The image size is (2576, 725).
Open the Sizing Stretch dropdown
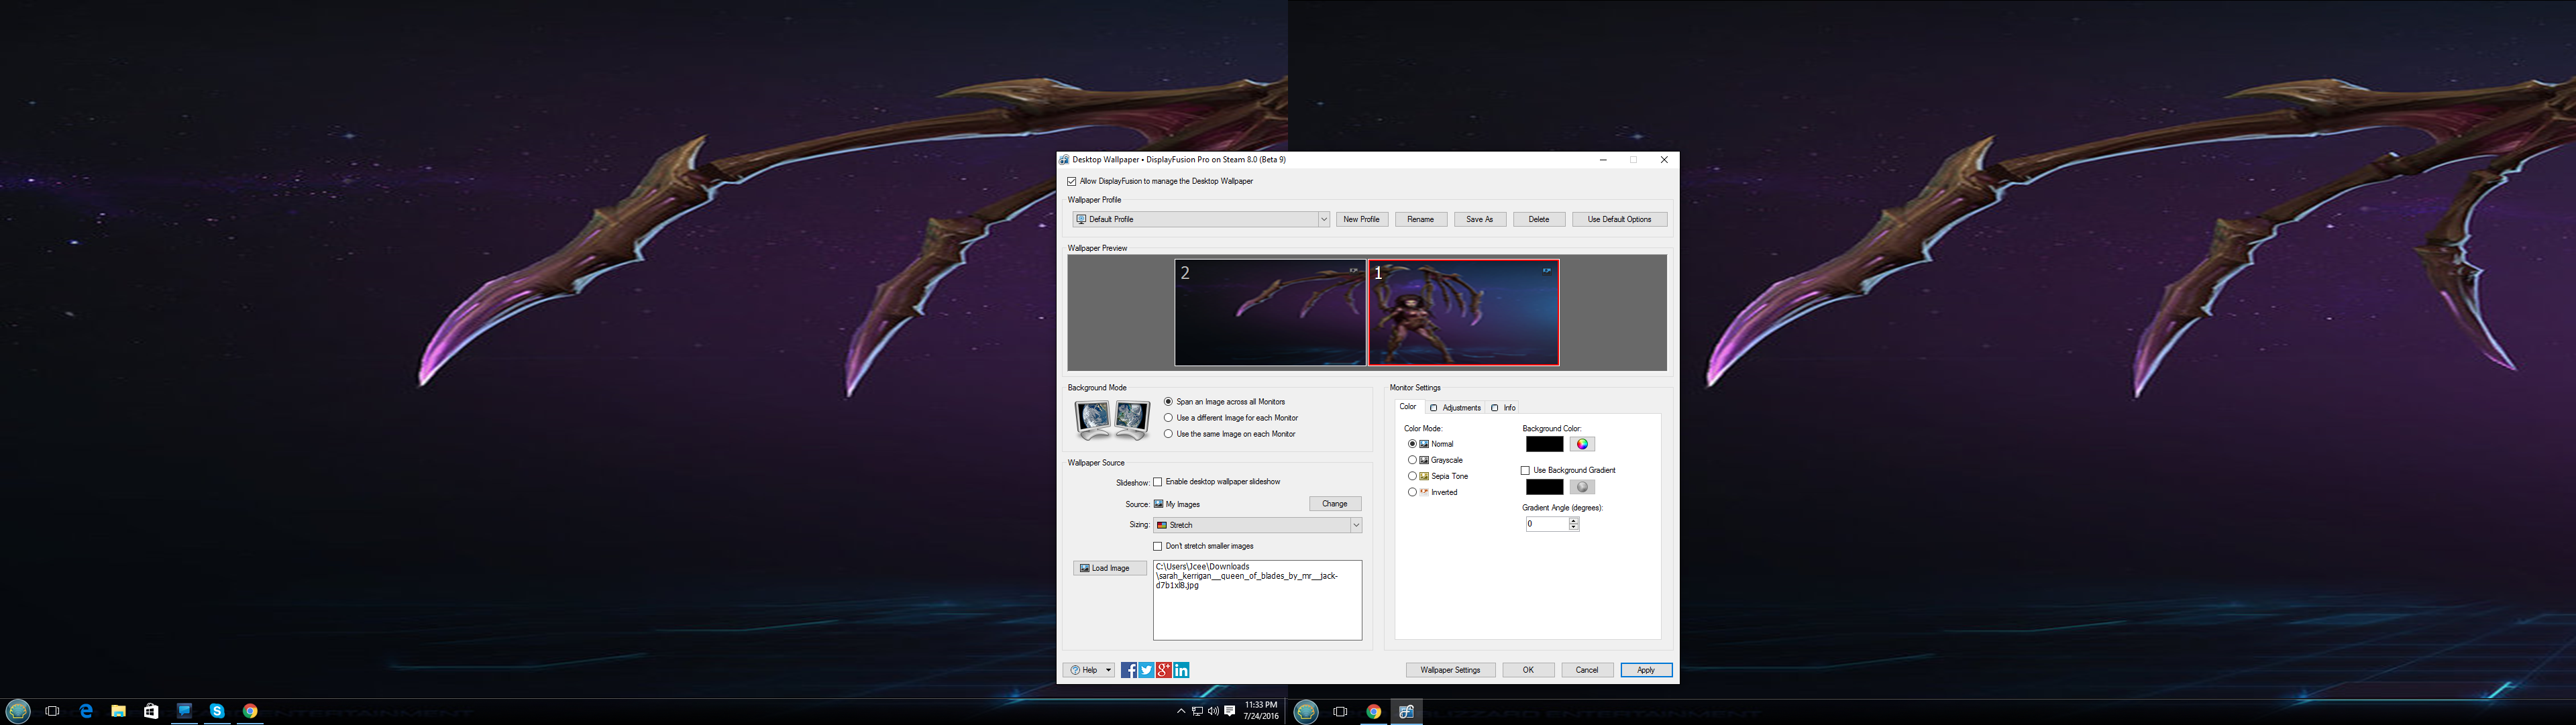(1355, 525)
